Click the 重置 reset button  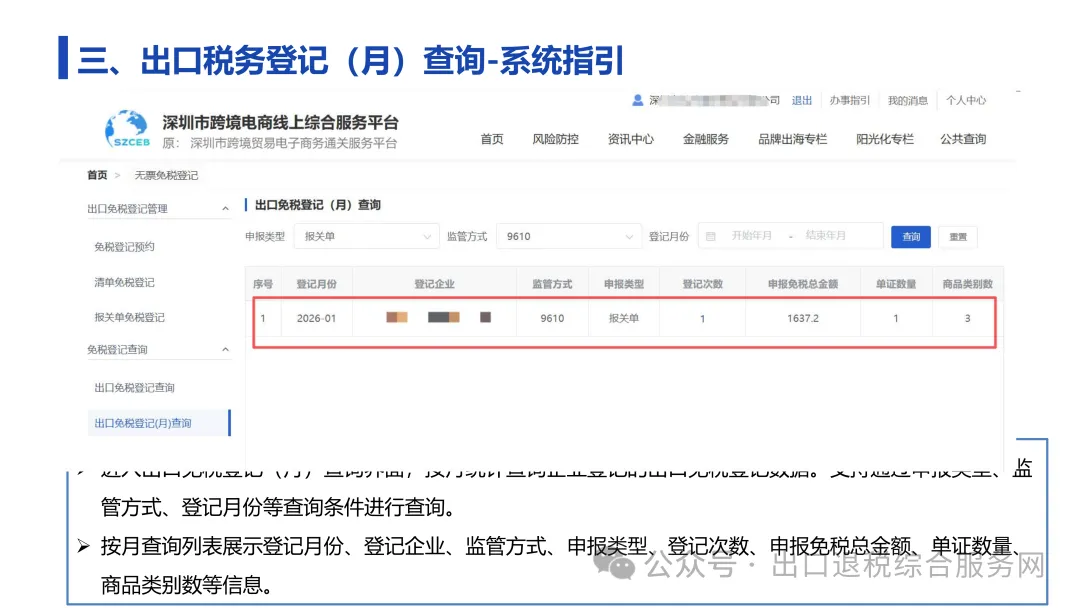(x=957, y=237)
